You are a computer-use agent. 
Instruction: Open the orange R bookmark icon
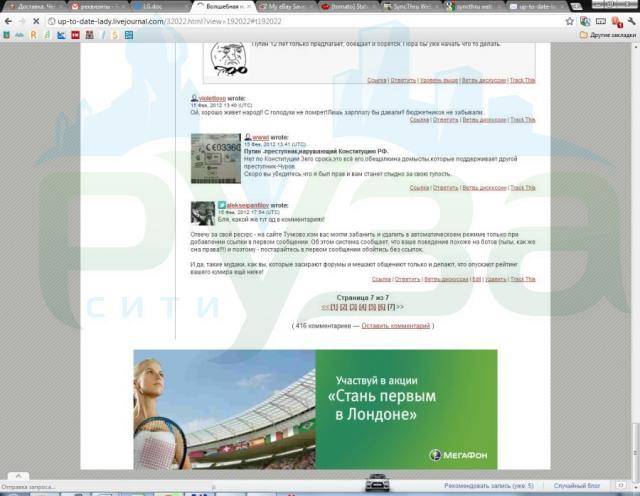click(x=33, y=36)
